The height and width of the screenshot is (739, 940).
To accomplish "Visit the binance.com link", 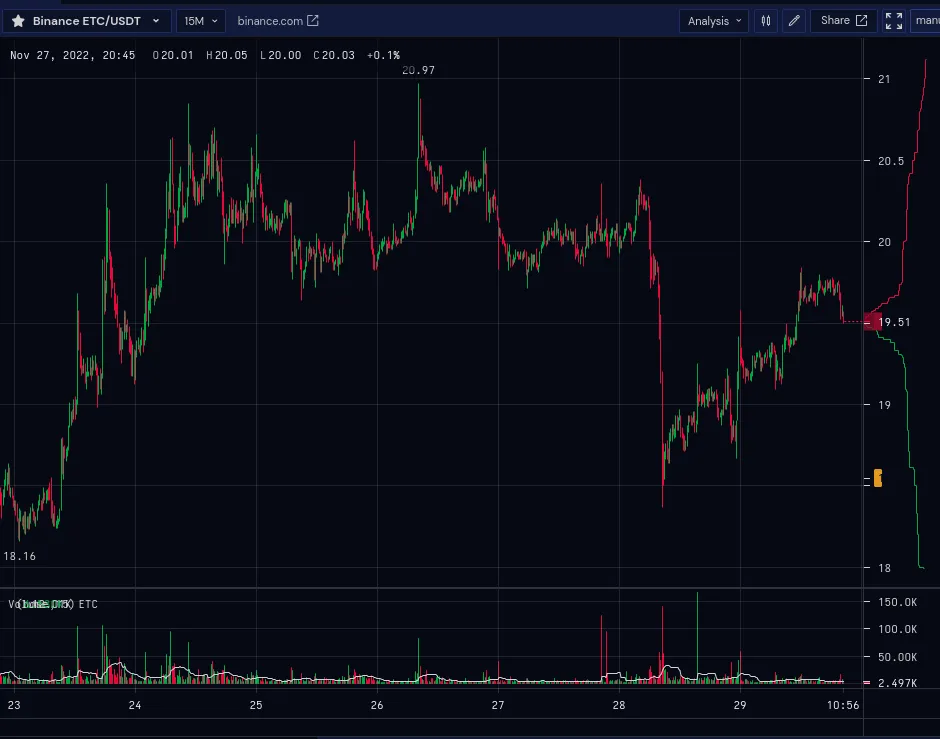I will coord(270,21).
